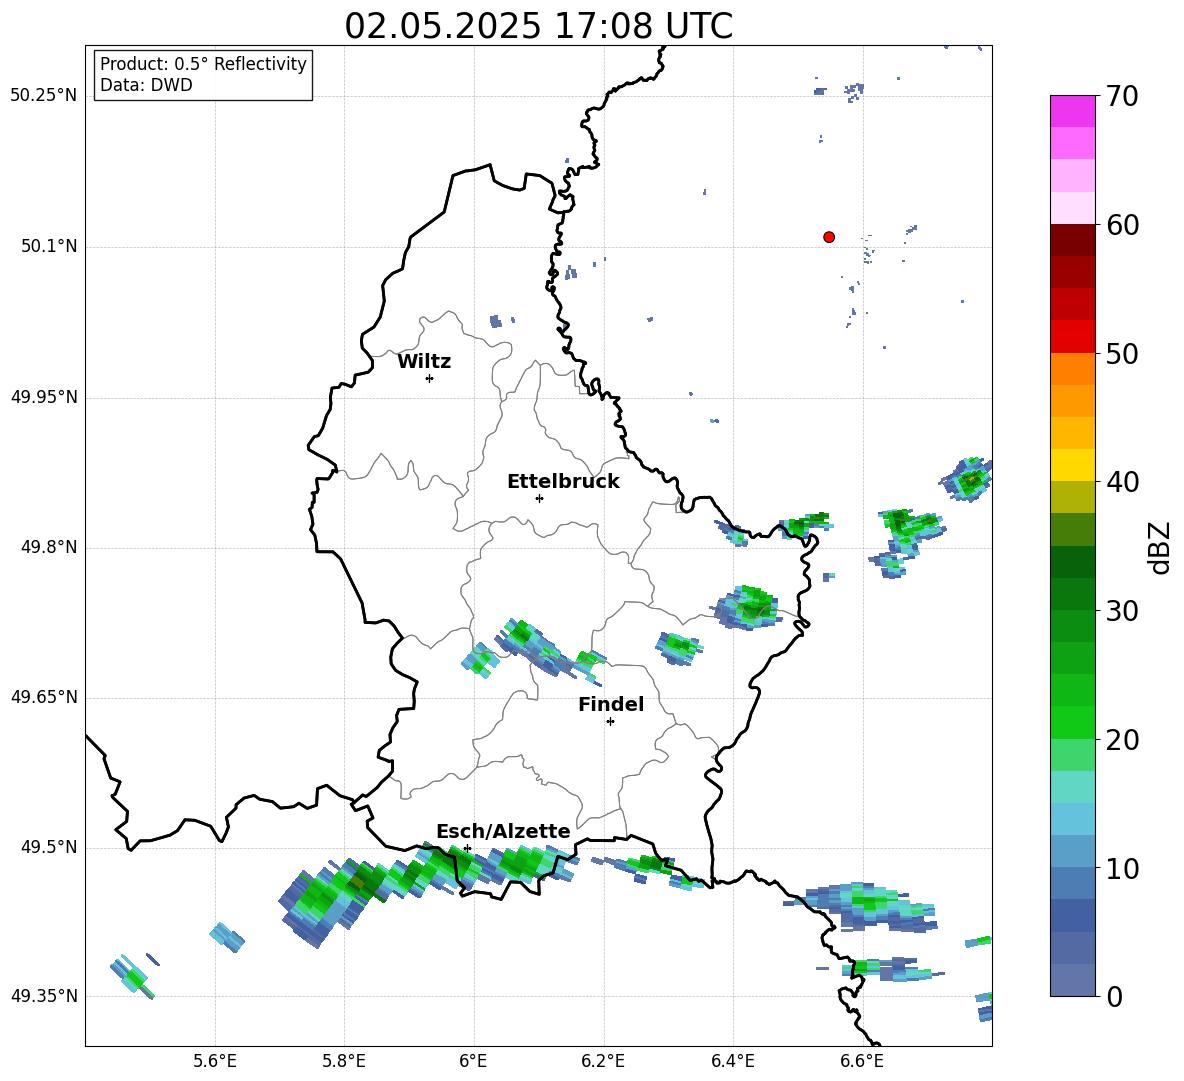Click the 49.95°N latitude label
Image resolution: width=1184 pixels, height=1081 pixels.
[x=44, y=397]
